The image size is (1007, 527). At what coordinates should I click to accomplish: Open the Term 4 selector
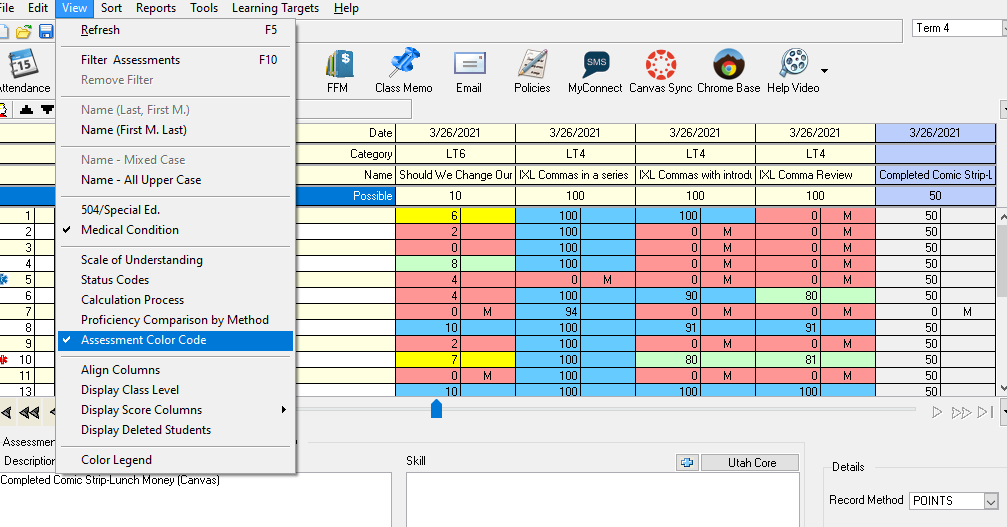(x=959, y=28)
